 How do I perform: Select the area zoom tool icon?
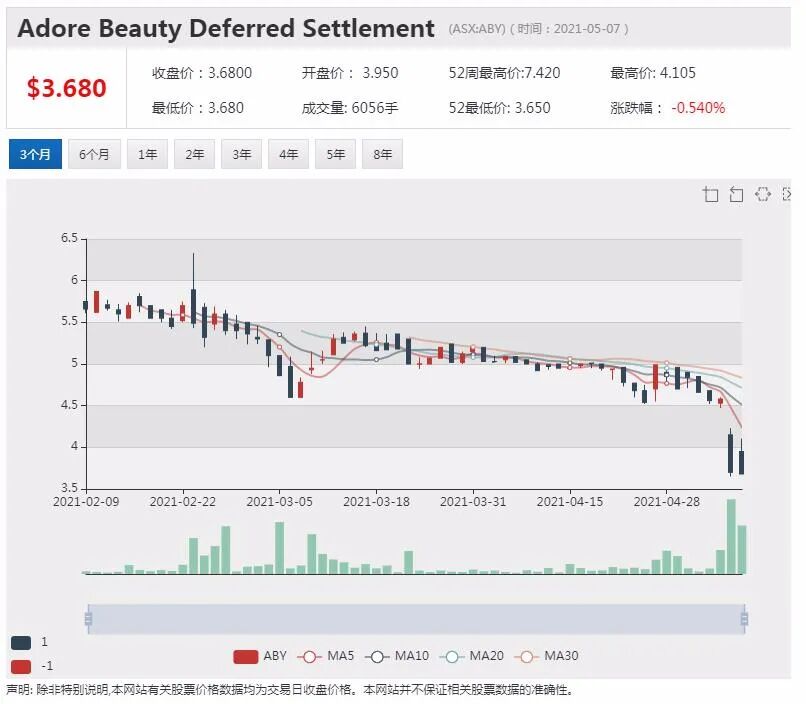coord(710,195)
